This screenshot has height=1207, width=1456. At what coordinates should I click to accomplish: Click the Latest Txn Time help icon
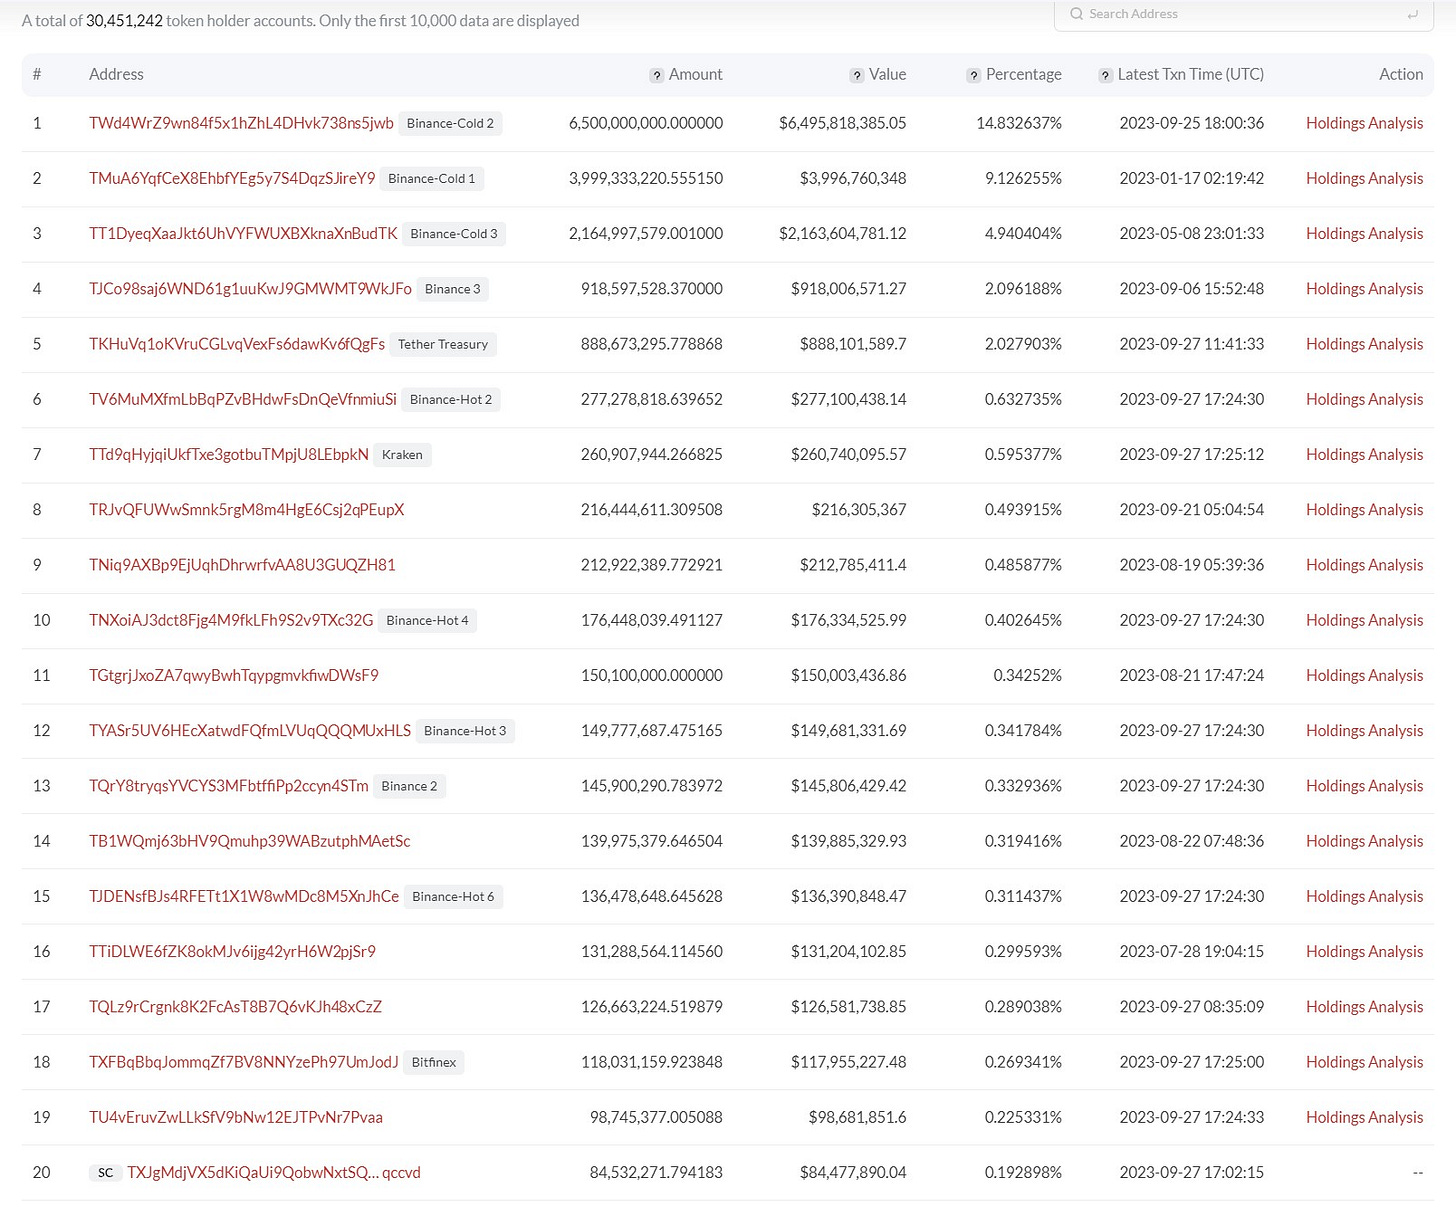point(1105,75)
